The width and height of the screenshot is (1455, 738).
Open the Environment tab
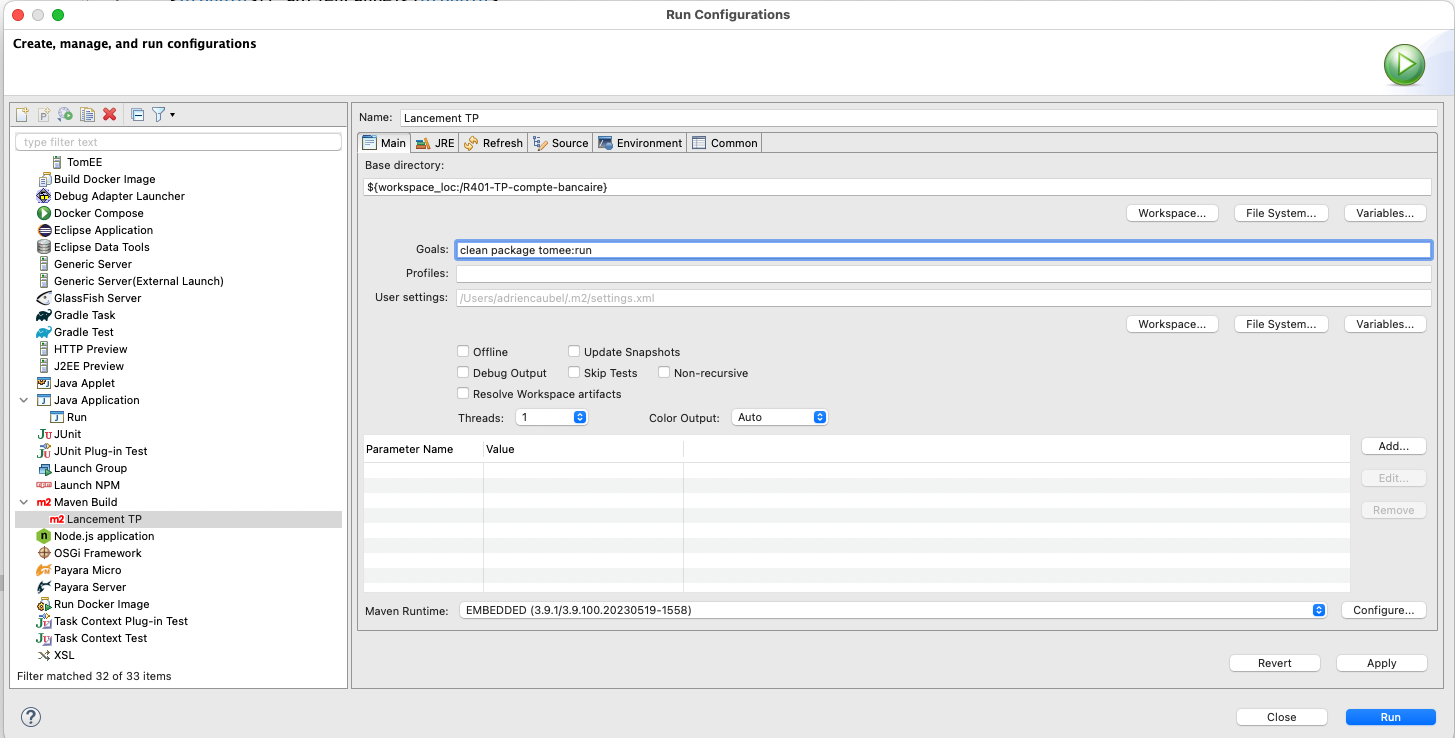(x=640, y=143)
